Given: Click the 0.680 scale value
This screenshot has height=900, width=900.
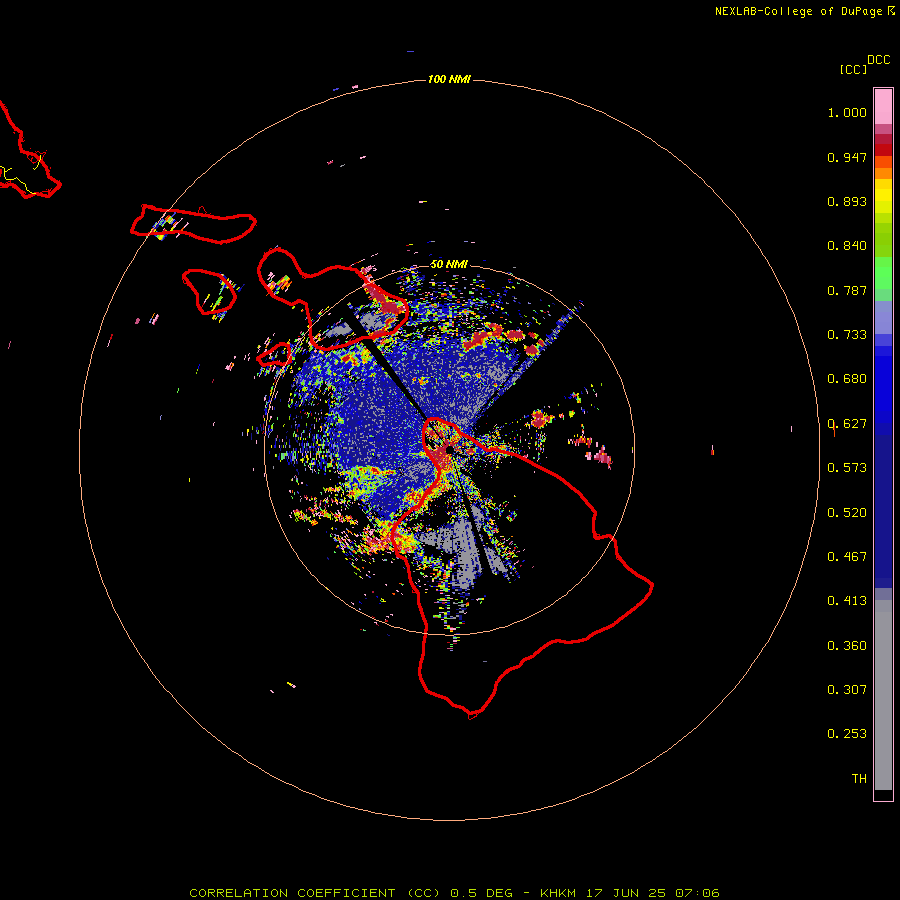Looking at the screenshot, I should [x=847, y=379].
